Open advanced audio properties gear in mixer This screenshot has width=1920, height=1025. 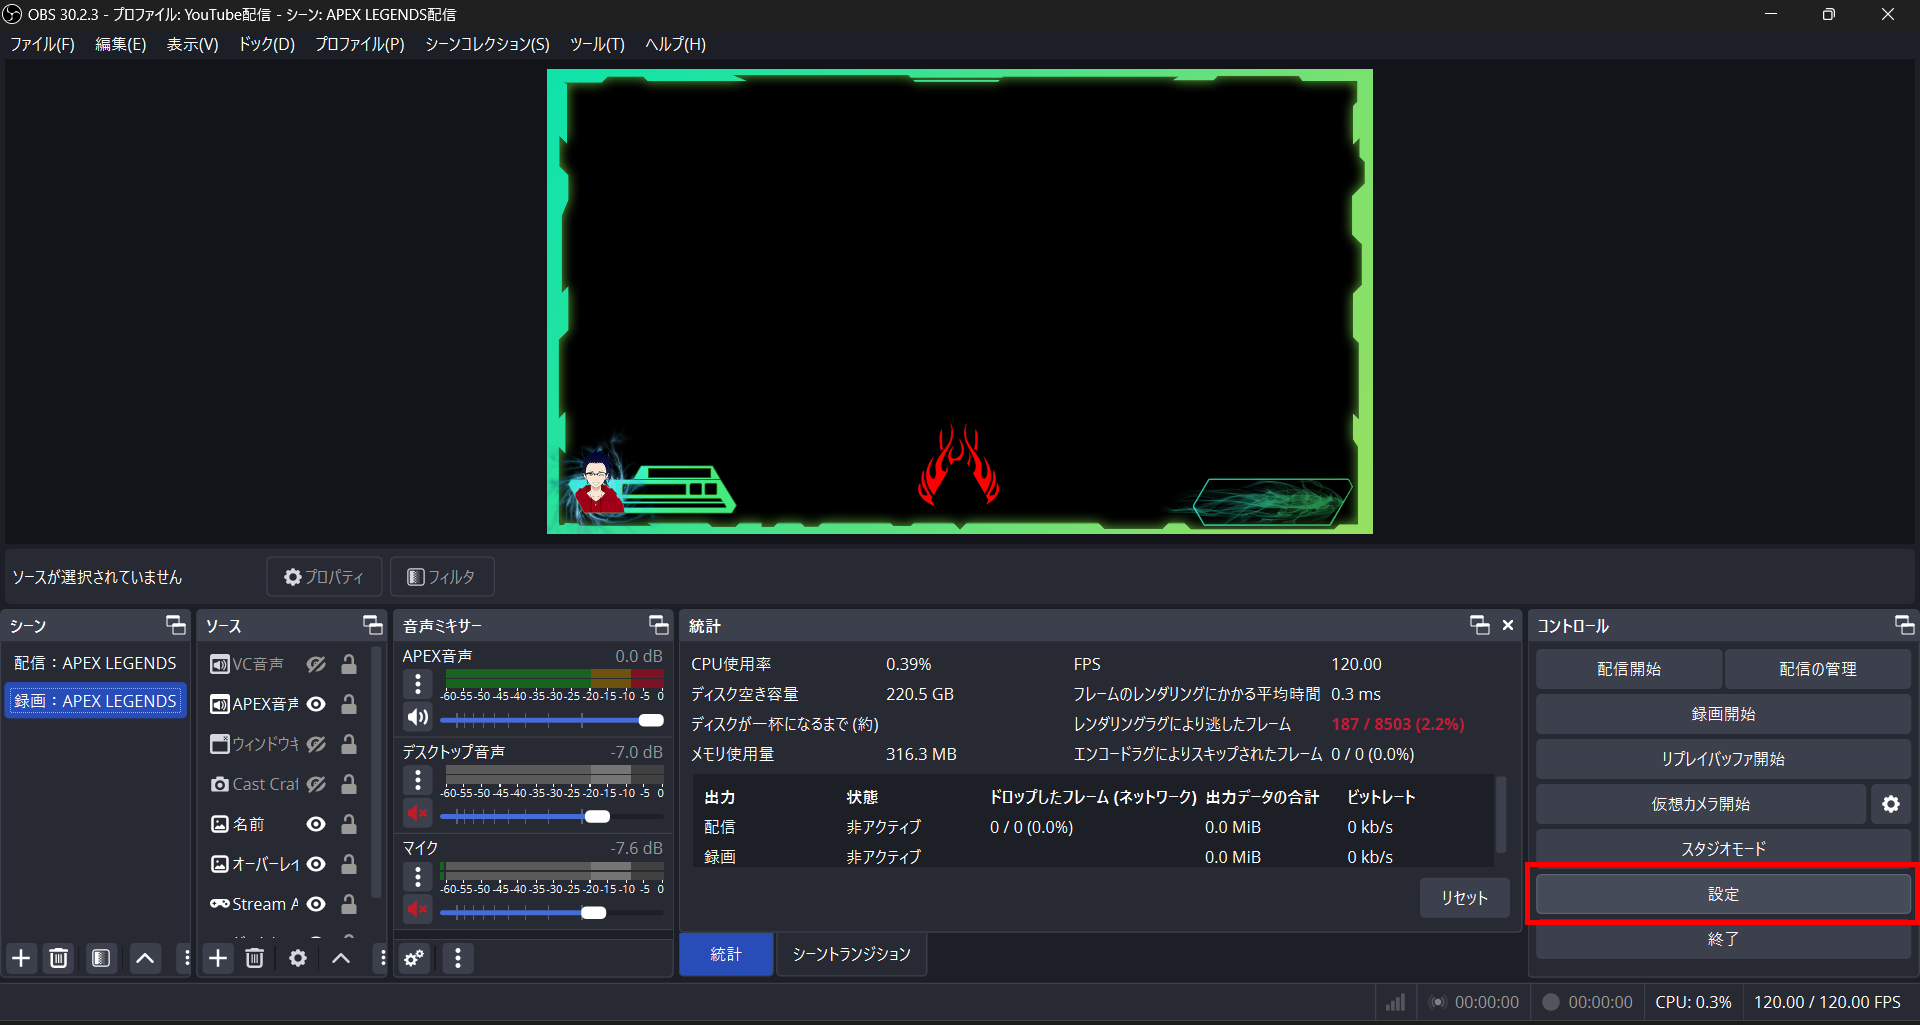pos(414,958)
